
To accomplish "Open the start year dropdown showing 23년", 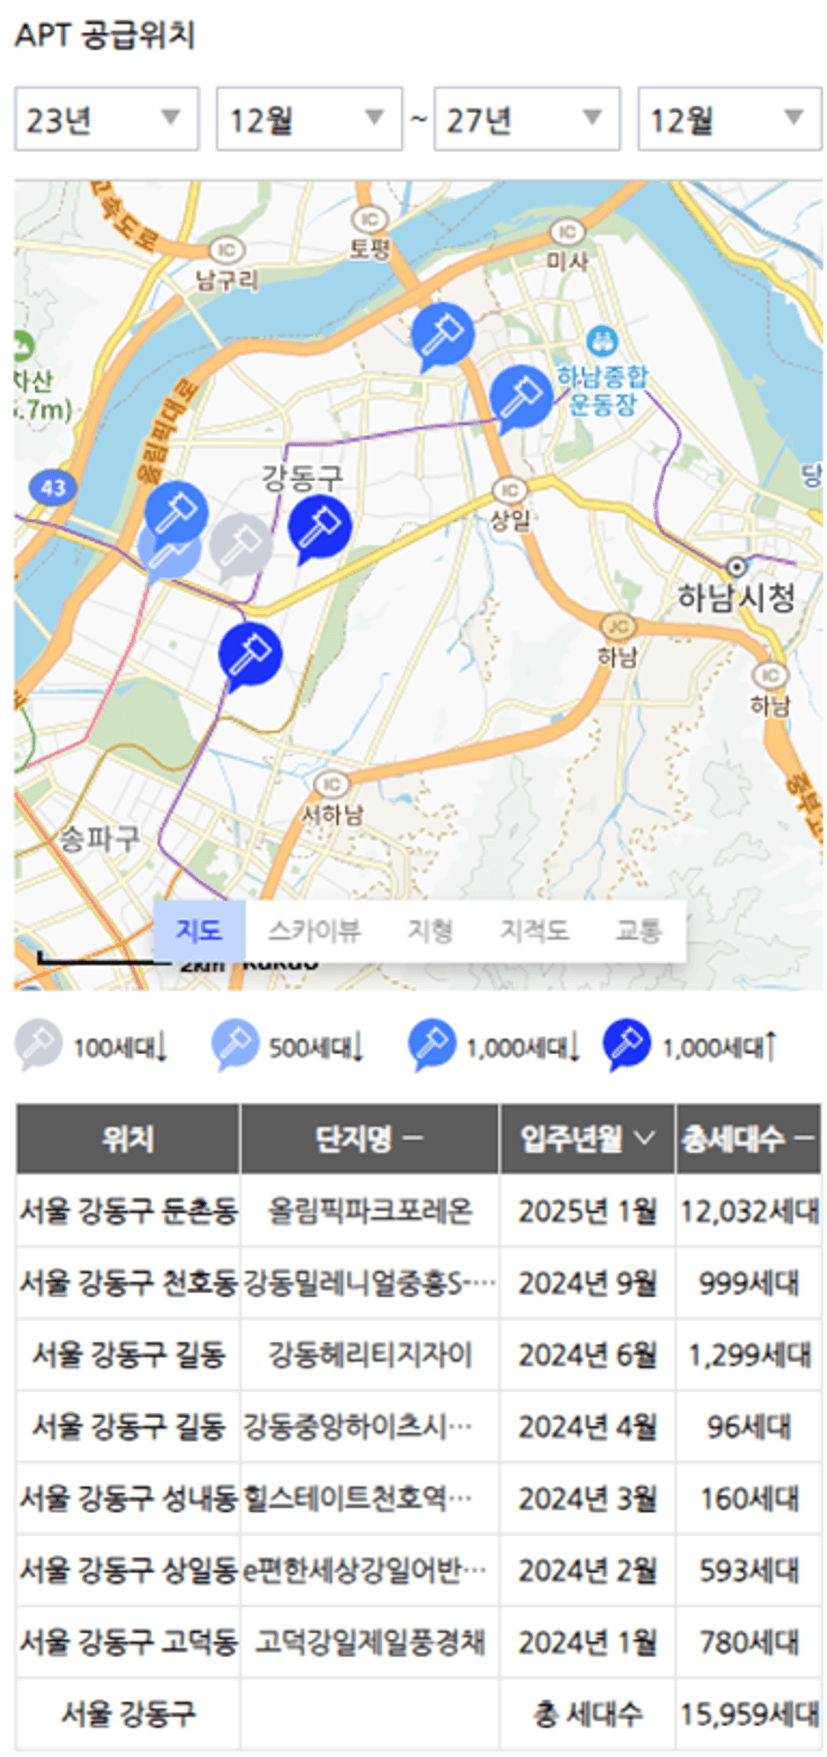I will [x=106, y=119].
